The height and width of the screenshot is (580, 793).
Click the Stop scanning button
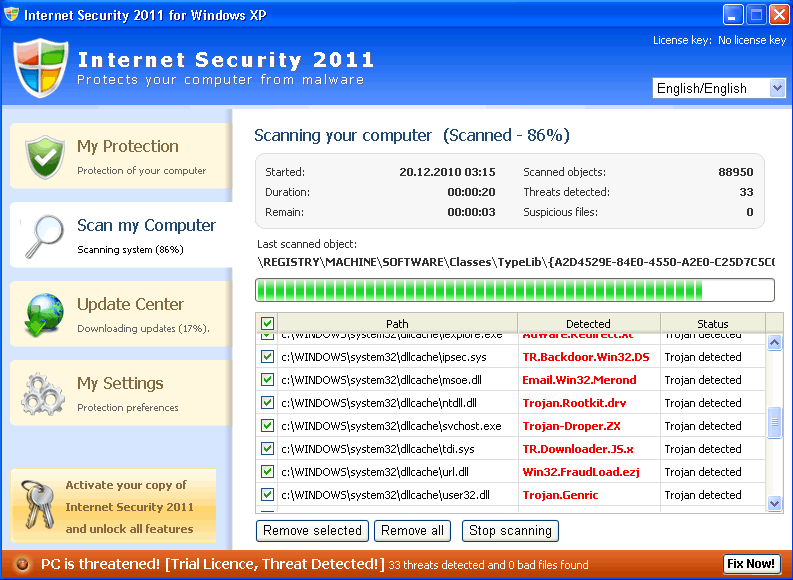coord(510,531)
